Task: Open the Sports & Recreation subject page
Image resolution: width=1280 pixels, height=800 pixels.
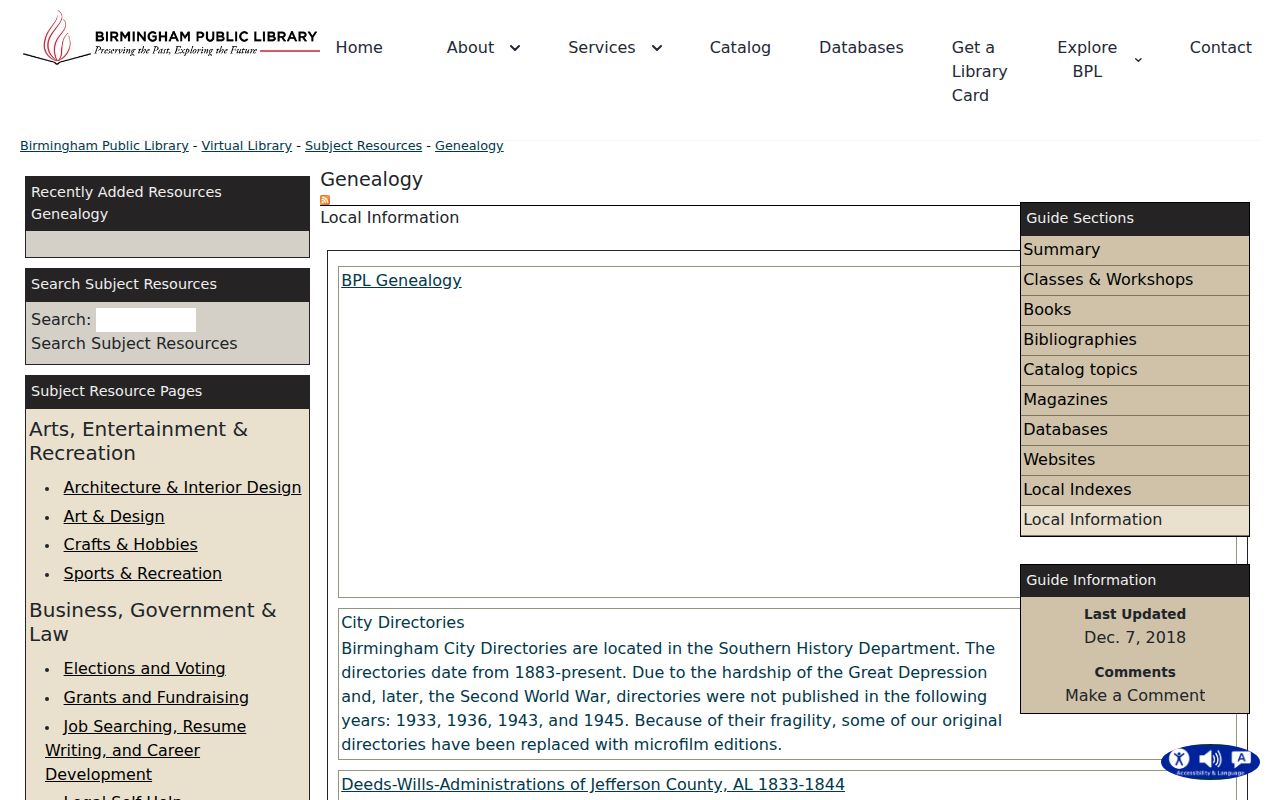Action: (x=143, y=573)
